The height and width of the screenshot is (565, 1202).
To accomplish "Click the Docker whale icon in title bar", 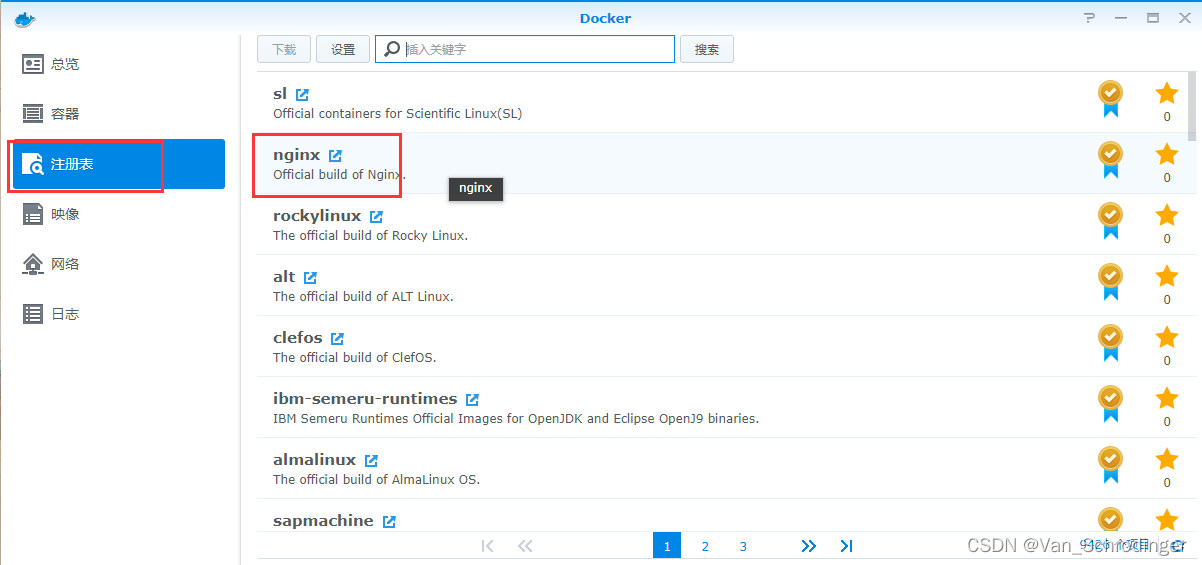I will coord(24,18).
